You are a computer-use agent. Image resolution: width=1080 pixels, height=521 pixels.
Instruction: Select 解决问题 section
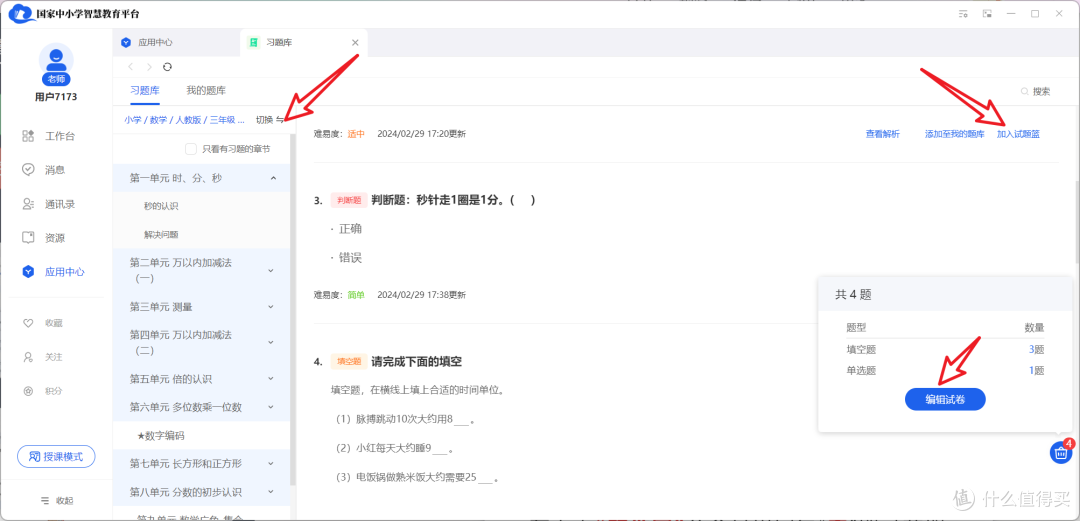click(161, 234)
